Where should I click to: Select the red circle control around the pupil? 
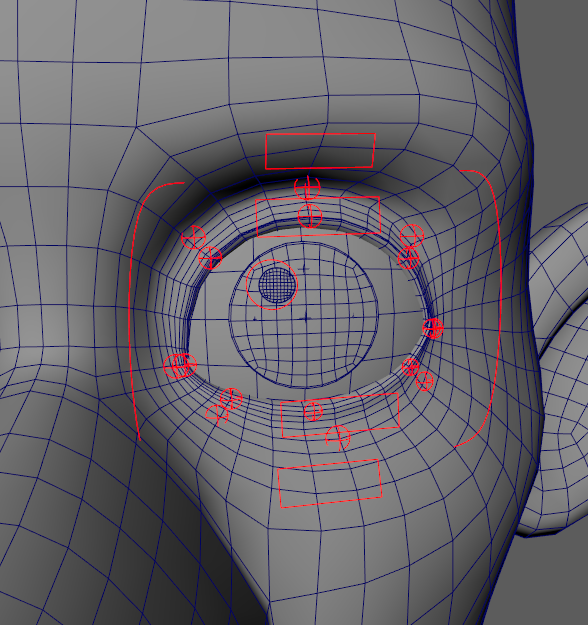(272, 285)
